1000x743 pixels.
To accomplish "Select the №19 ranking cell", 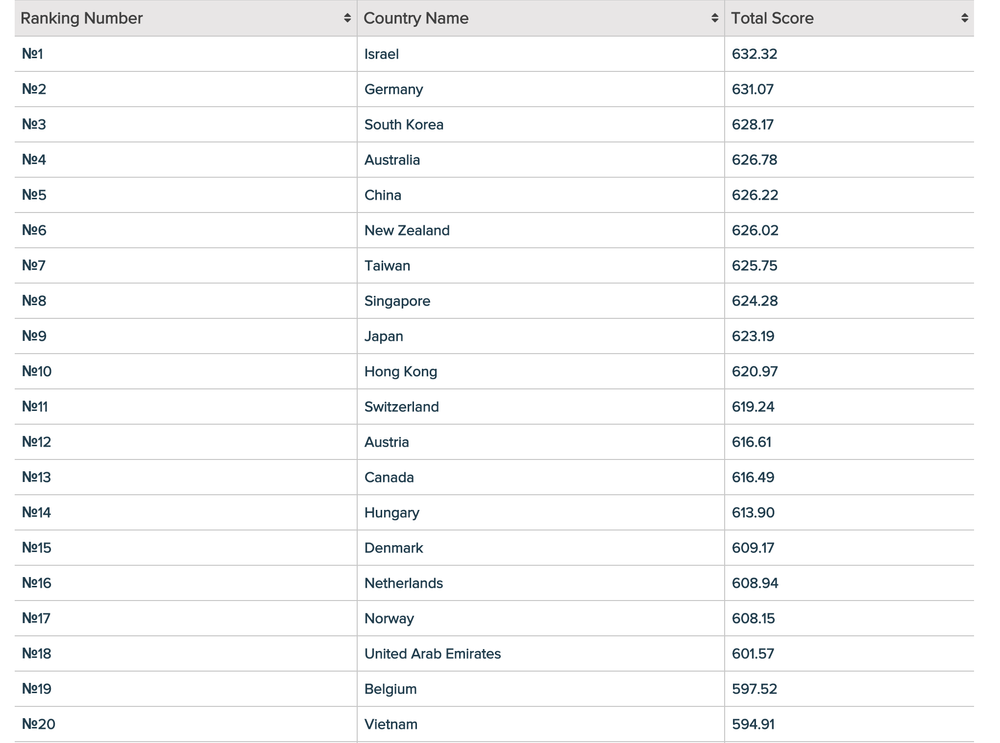I will point(37,689).
